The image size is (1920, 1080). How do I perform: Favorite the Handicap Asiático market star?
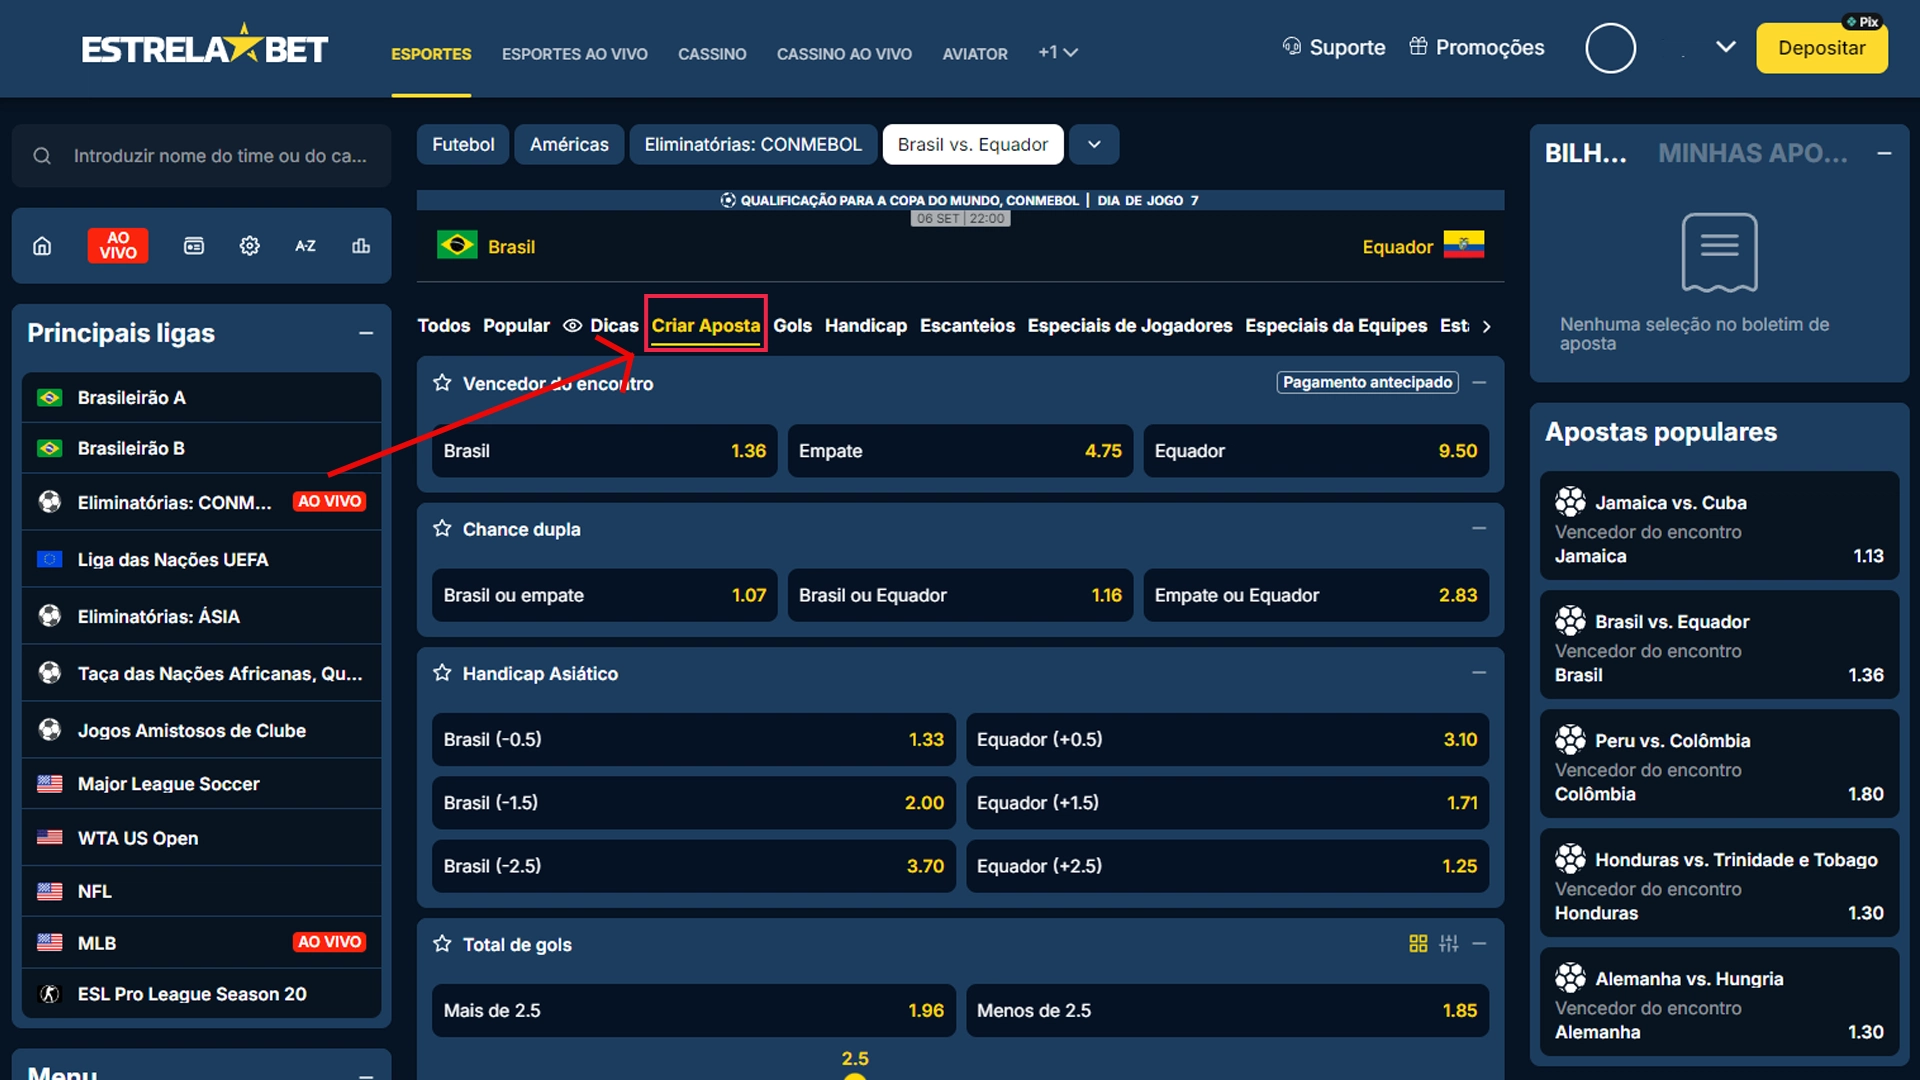coord(442,673)
